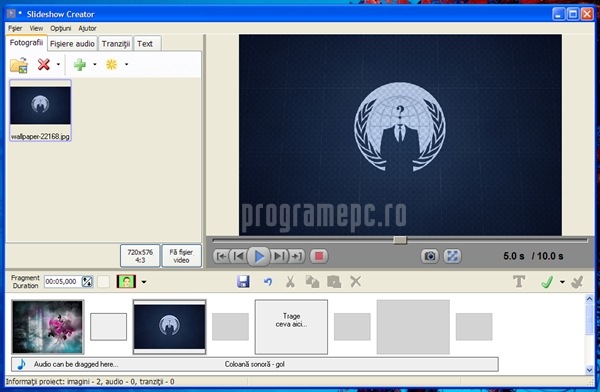The height and width of the screenshot is (392, 600).
Task: Expand dropdown next to portrait thumbnail button
Action: (x=144, y=282)
